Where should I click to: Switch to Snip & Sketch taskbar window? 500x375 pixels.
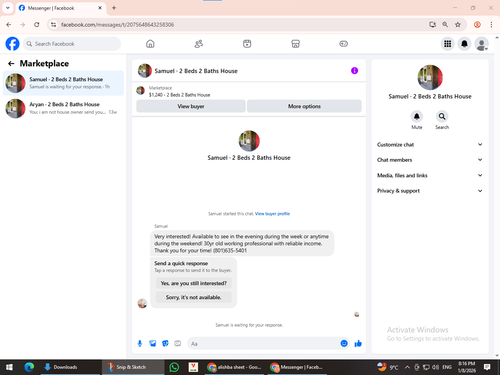pos(132,367)
